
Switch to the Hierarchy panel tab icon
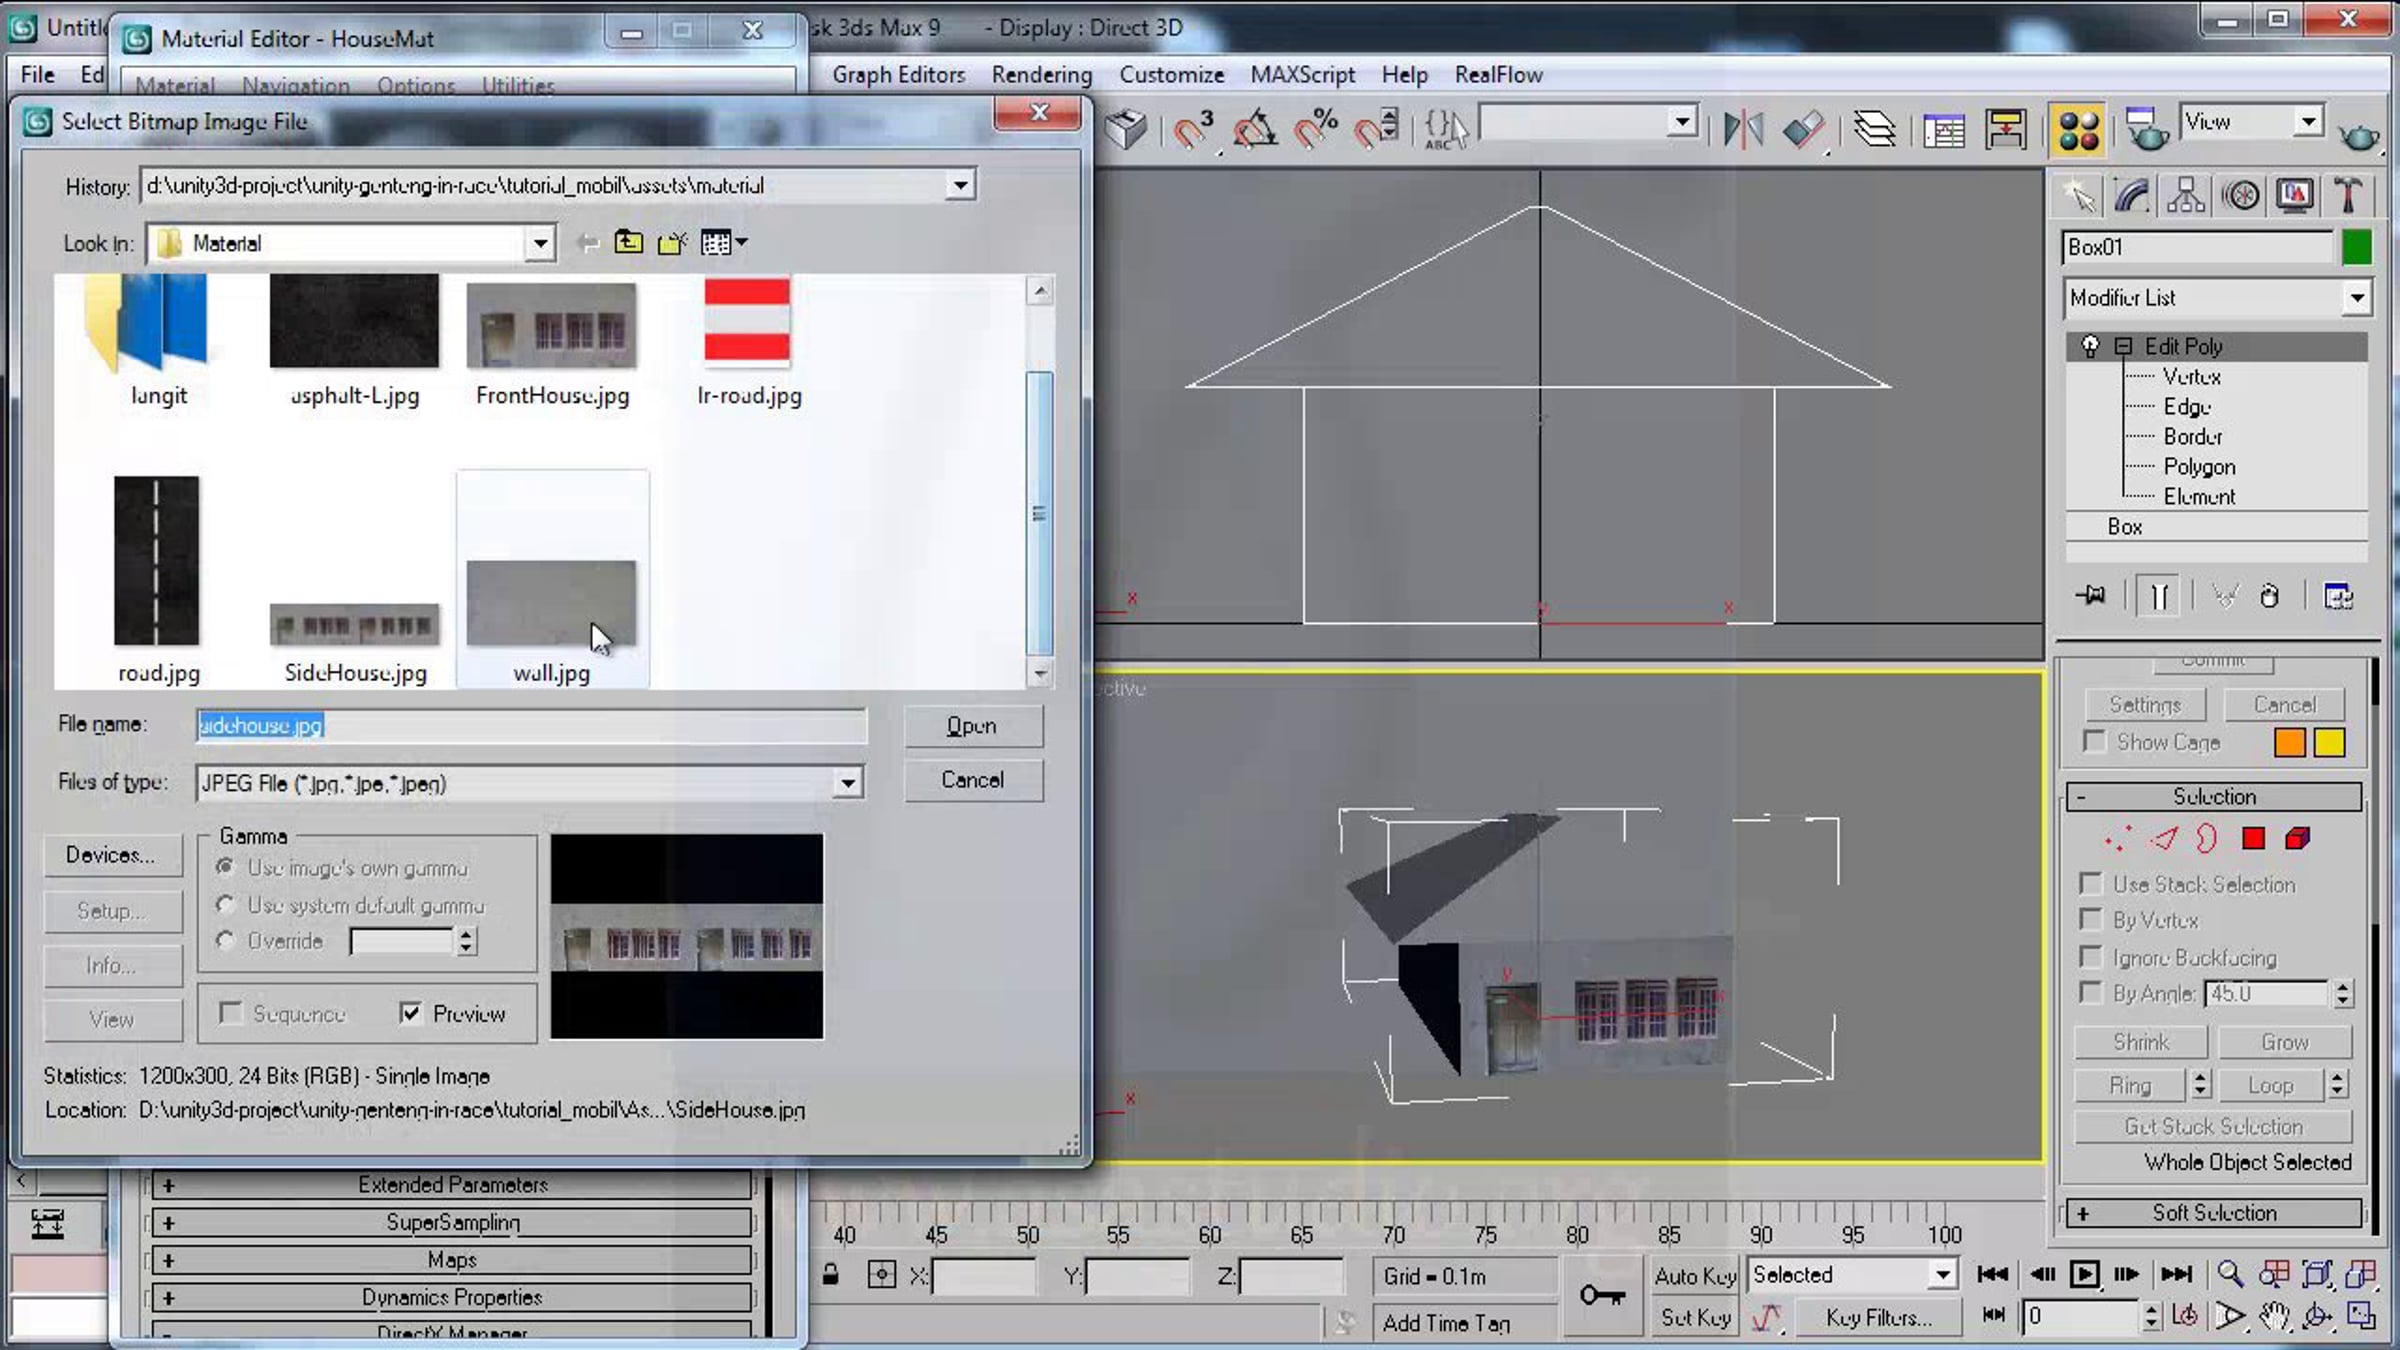coord(2186,196)
